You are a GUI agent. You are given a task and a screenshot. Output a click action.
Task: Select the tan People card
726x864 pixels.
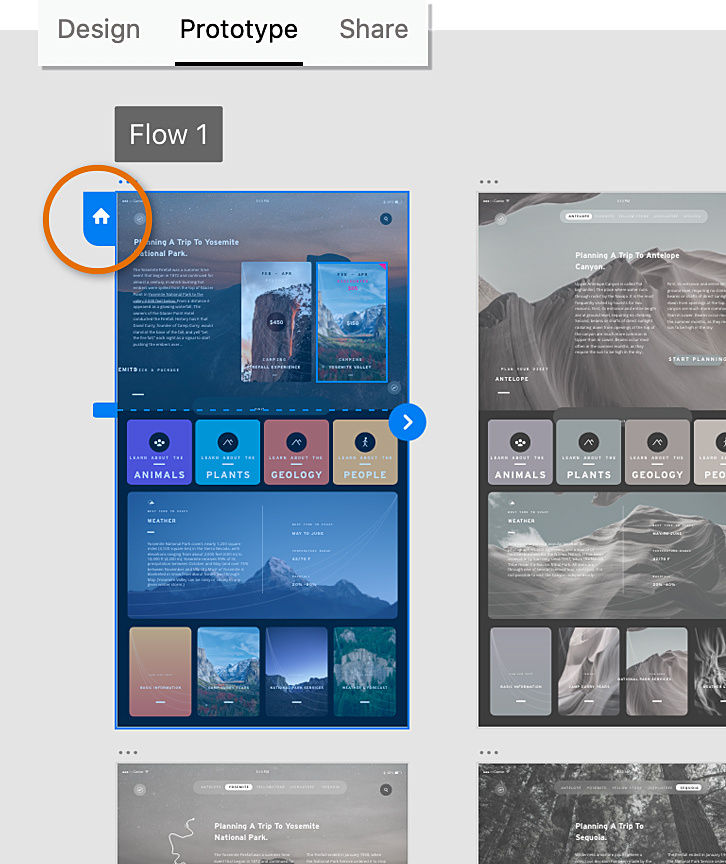(x=365, y=452)
